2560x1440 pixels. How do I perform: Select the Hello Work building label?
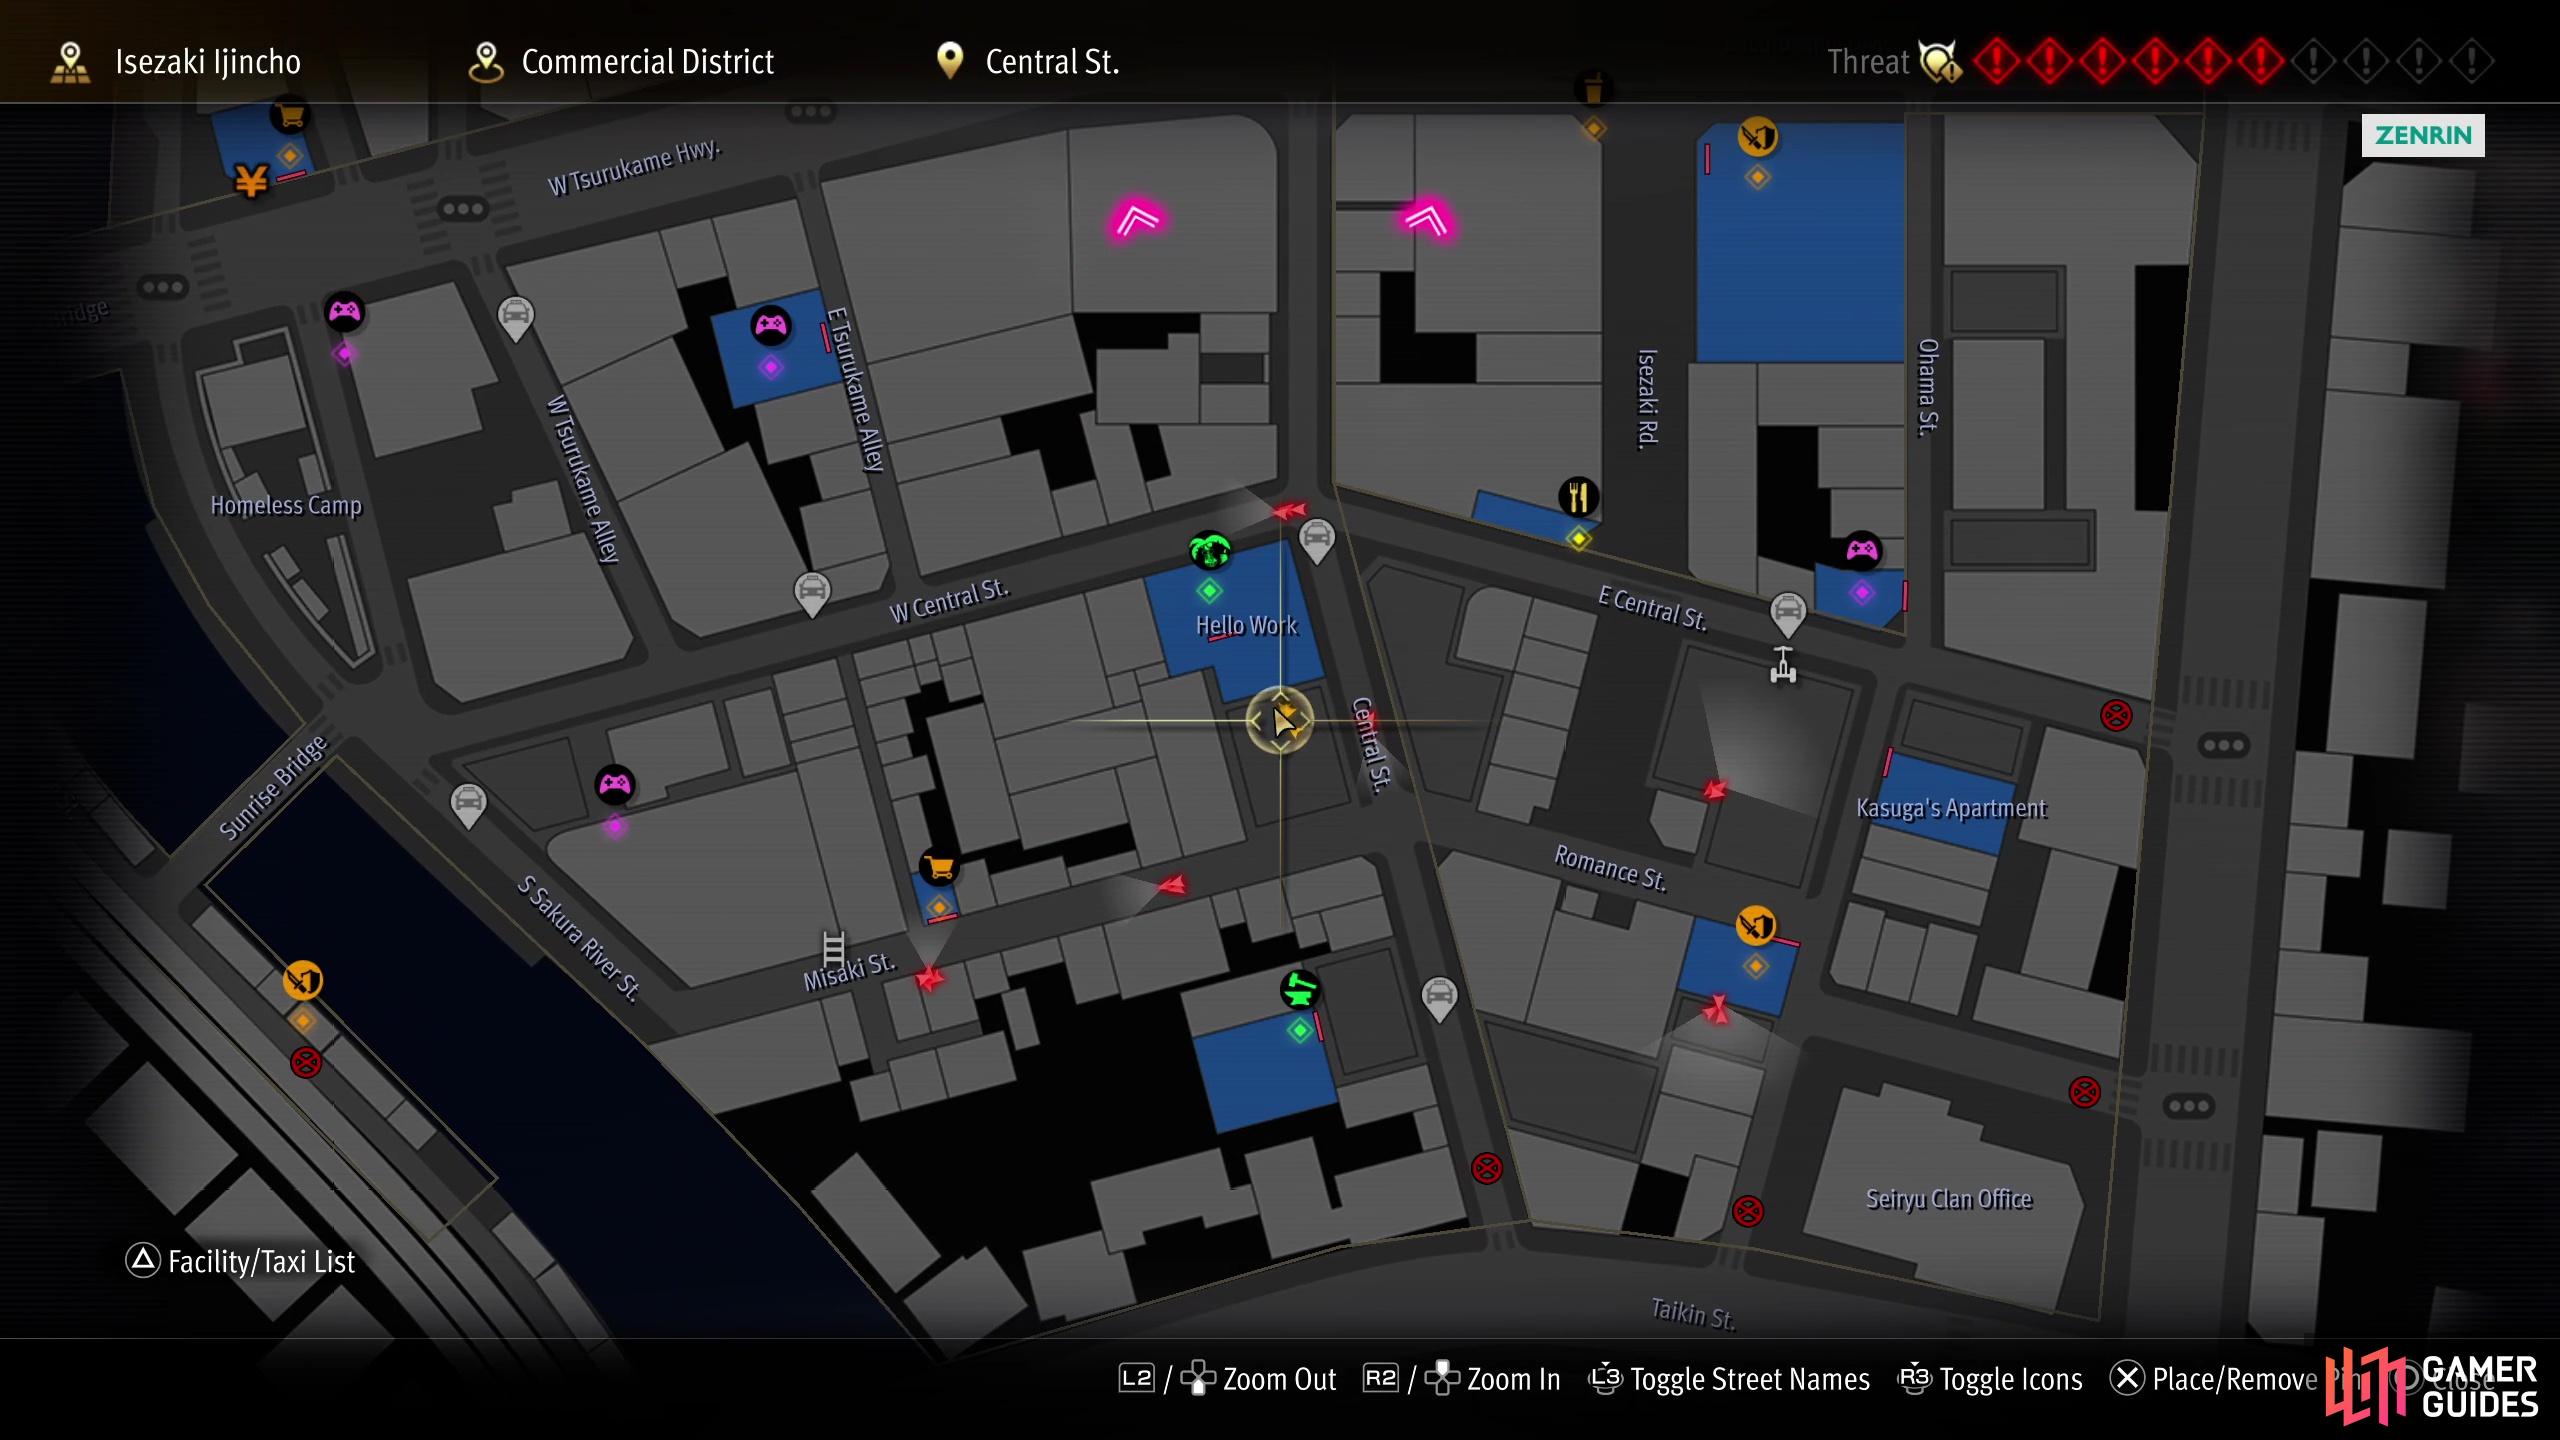tap(1246, 626)
